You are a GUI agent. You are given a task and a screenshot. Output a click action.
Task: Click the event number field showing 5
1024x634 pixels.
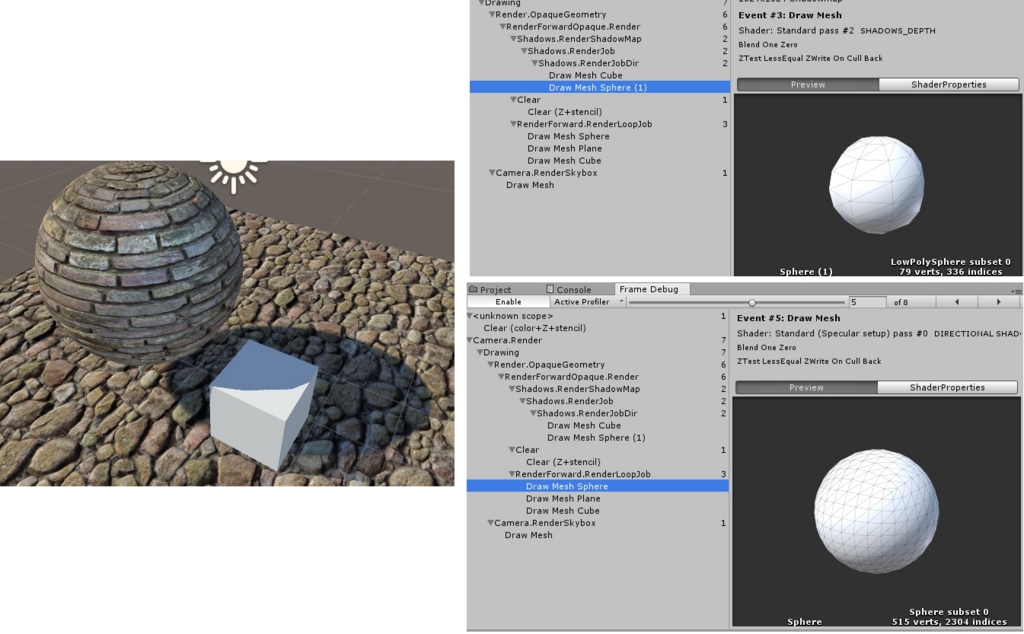point(867,302)
